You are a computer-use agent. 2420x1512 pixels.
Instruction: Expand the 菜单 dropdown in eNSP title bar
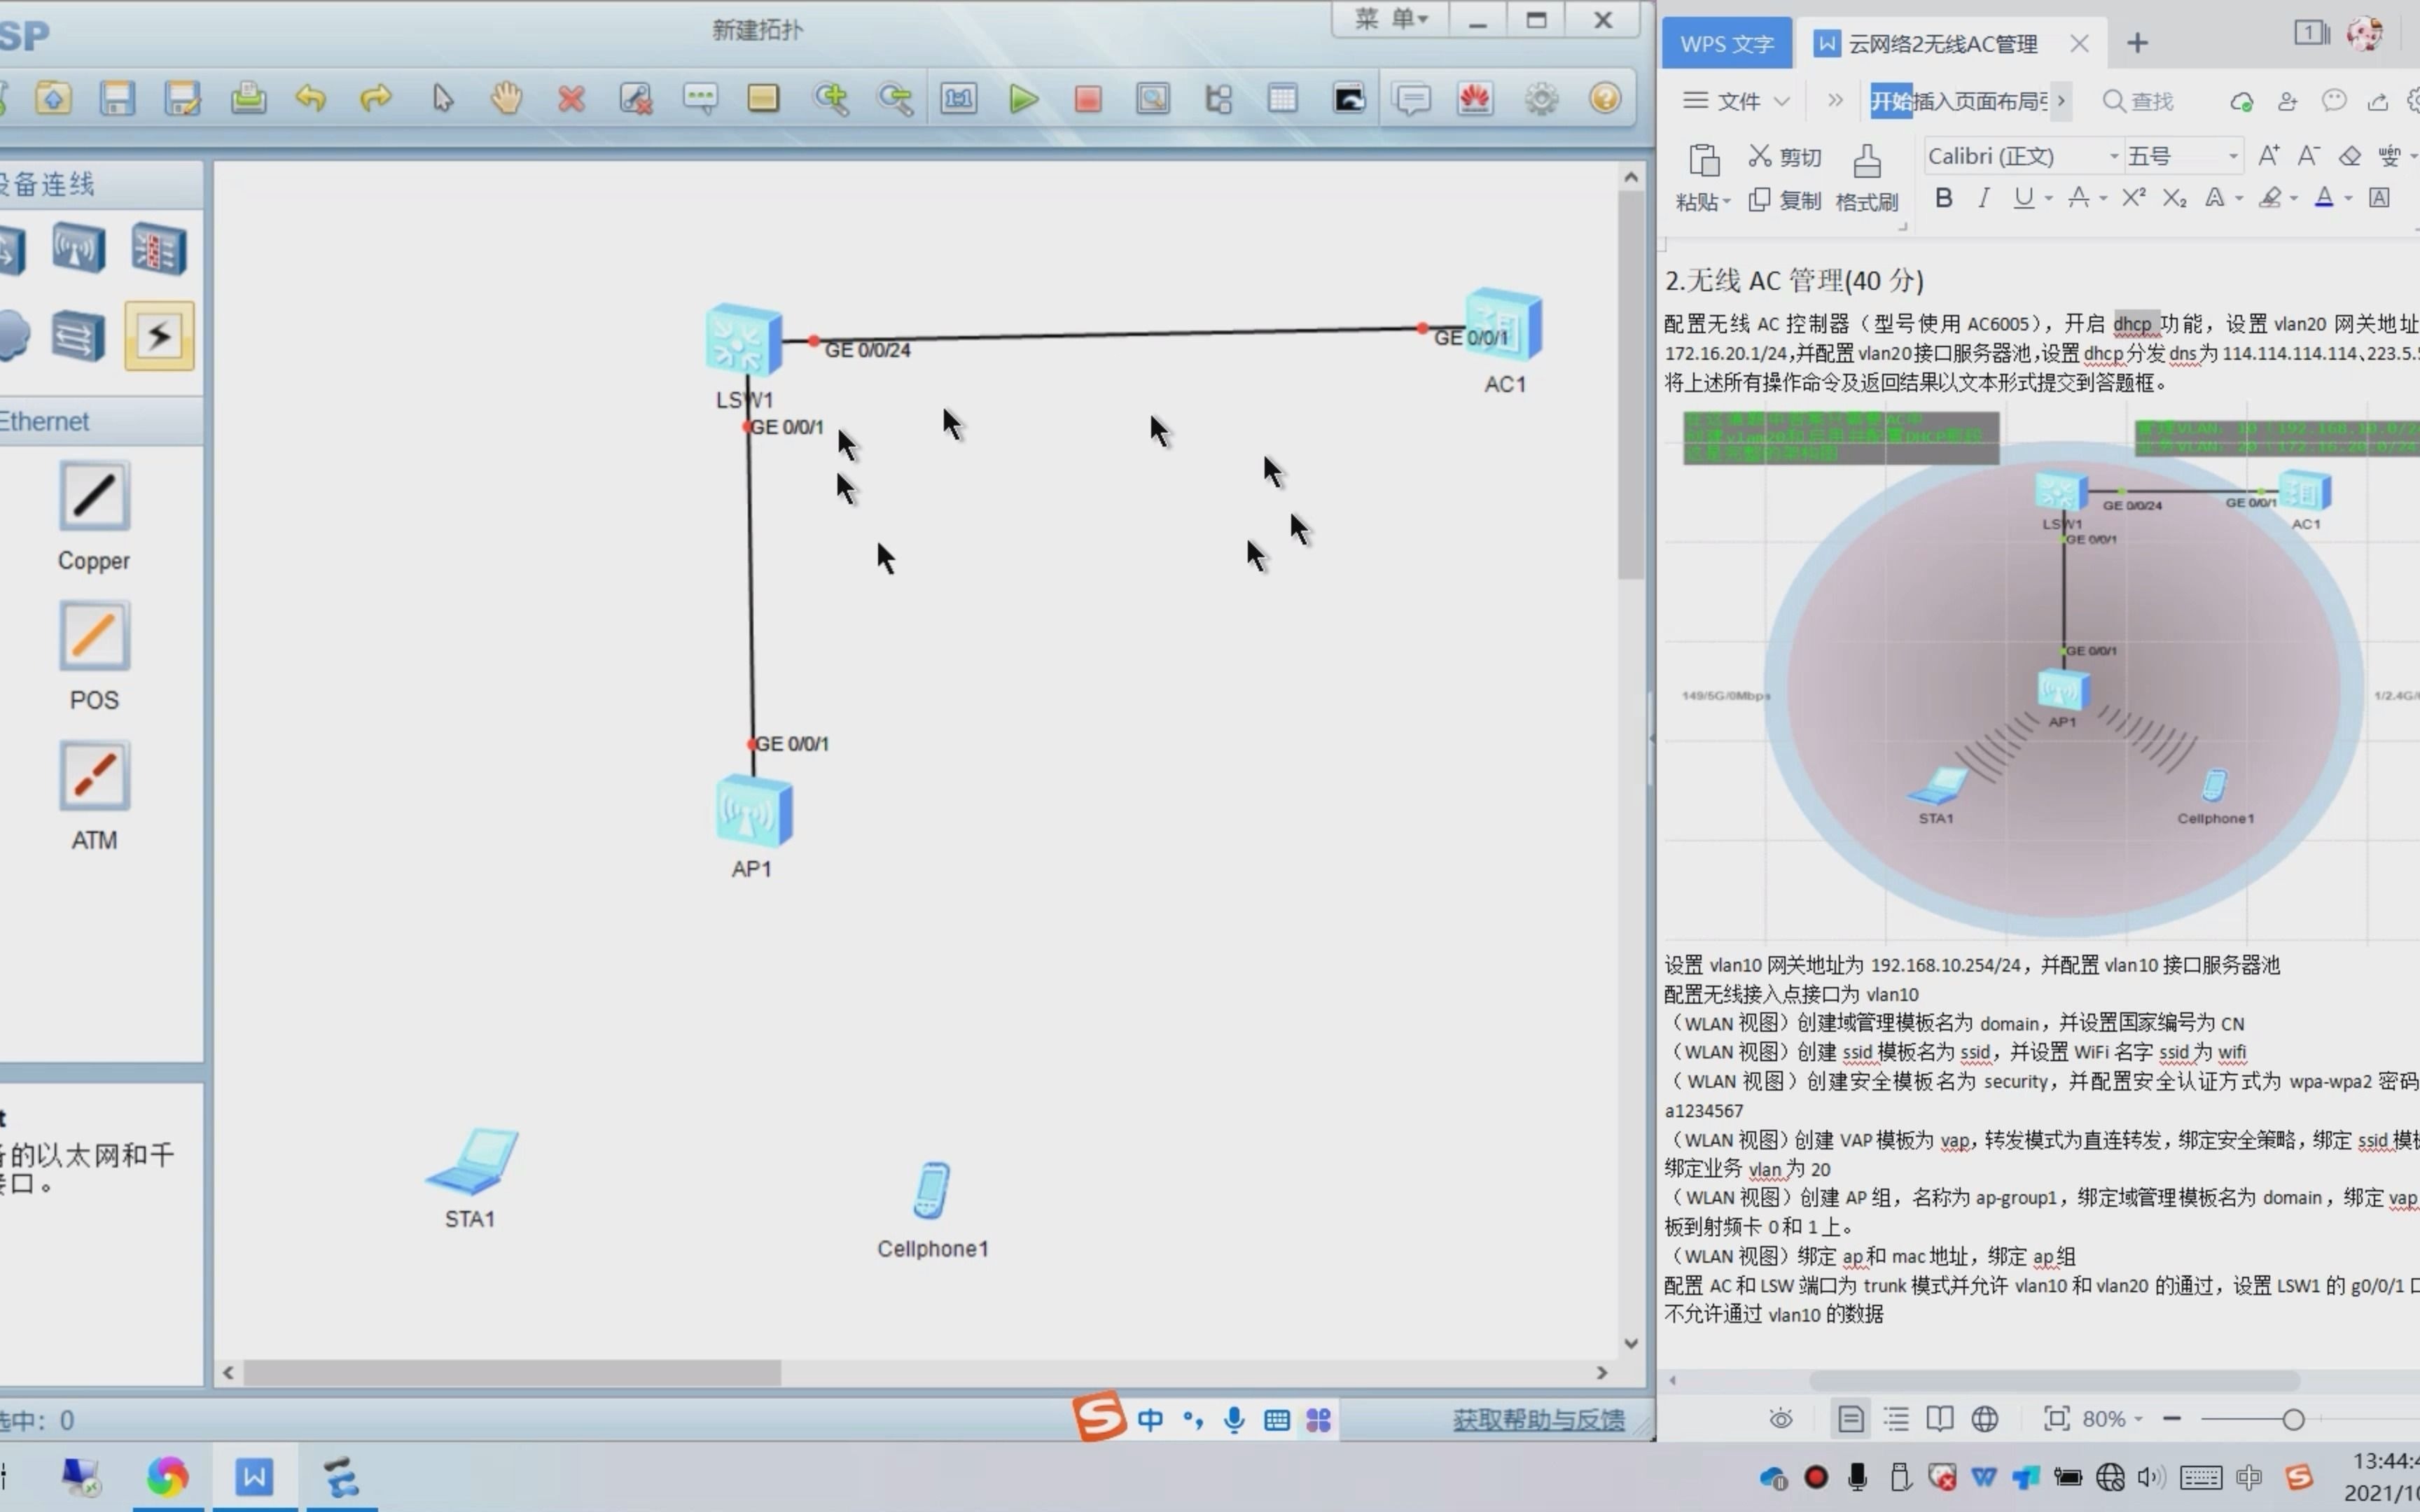tap(1391, 19)
